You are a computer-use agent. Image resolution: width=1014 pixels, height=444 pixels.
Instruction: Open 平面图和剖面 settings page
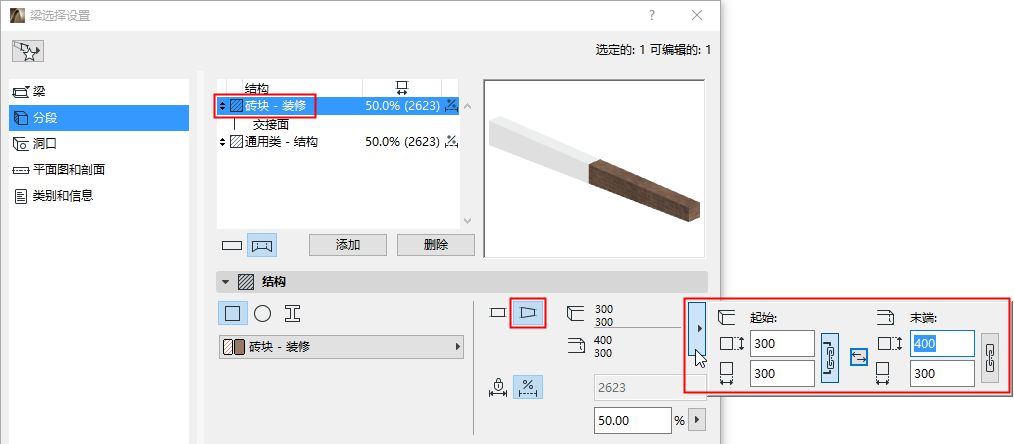pyautogui.click(x=99, y=170)
